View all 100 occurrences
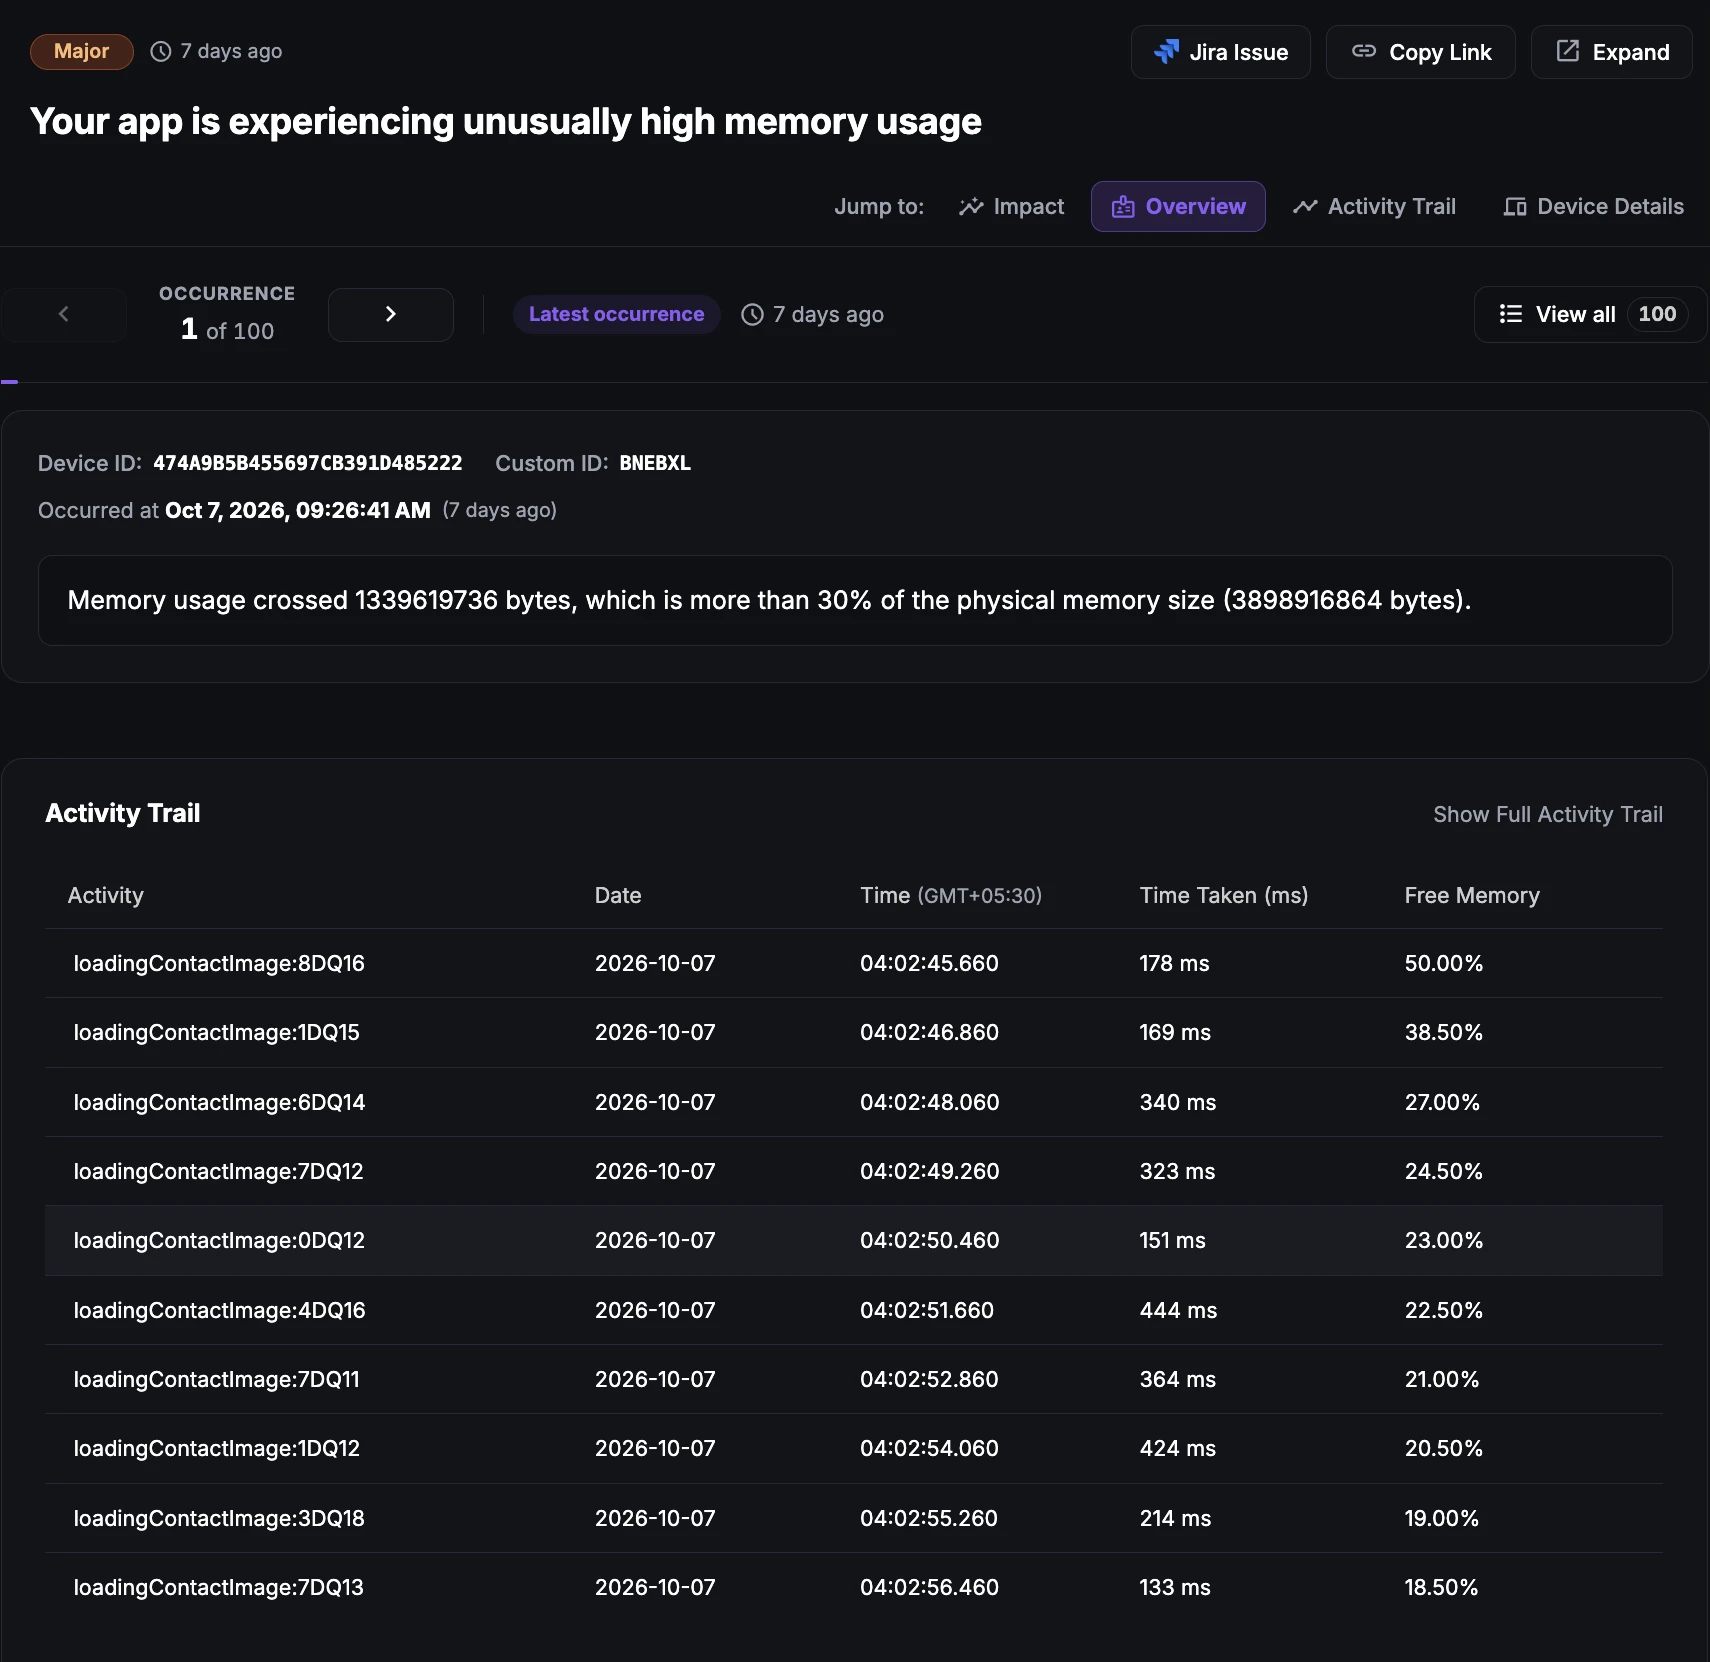 (1590, 314)
